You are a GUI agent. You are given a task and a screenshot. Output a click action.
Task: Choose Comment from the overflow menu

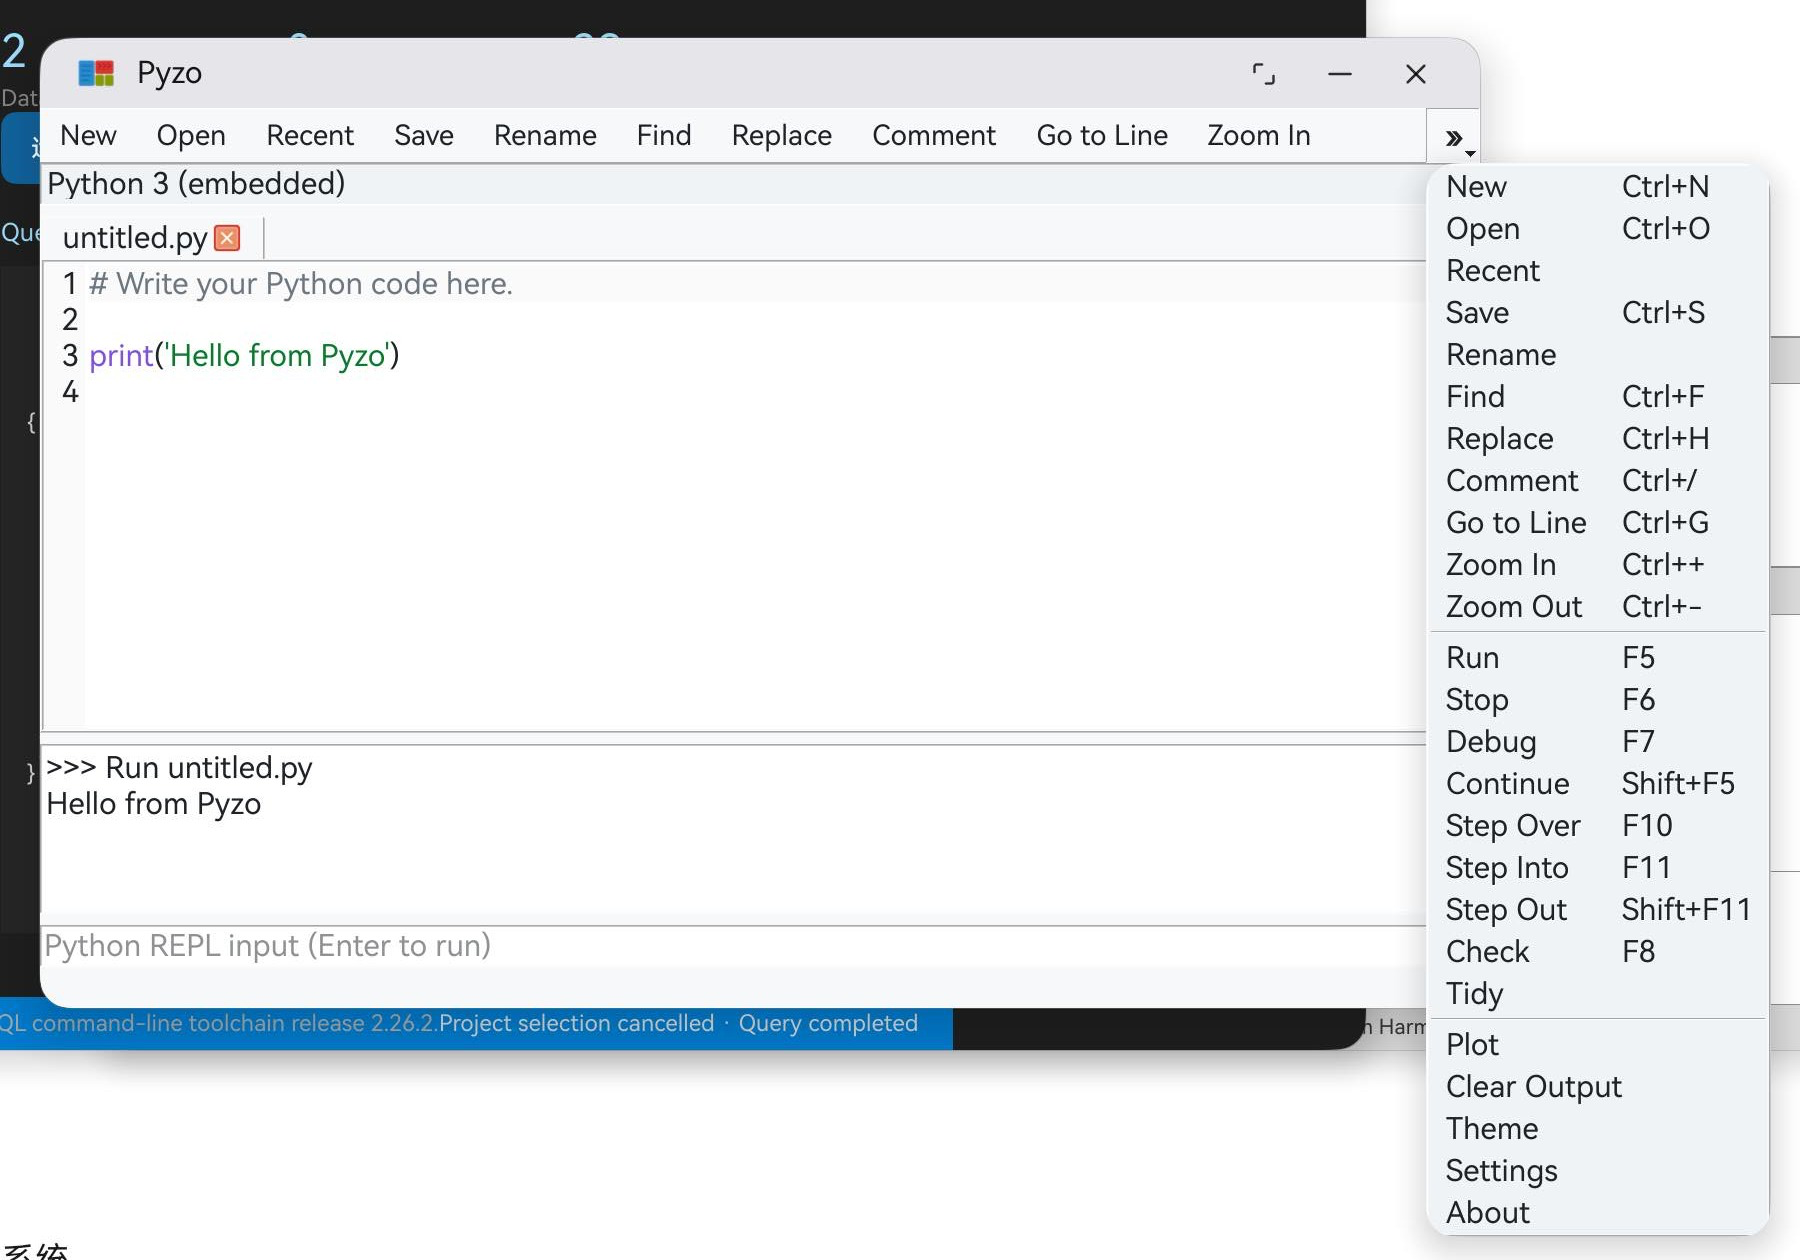pos(1598,481)
